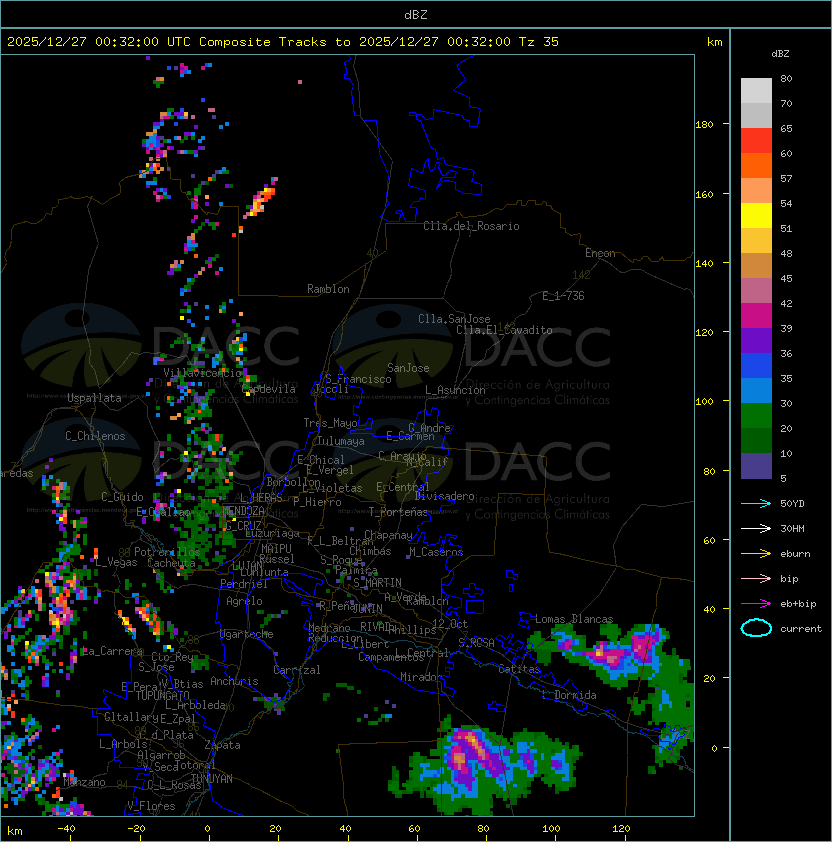Click the 65 value on dBZ scale
Screen dimensions: 832x842
coord(786,128)
